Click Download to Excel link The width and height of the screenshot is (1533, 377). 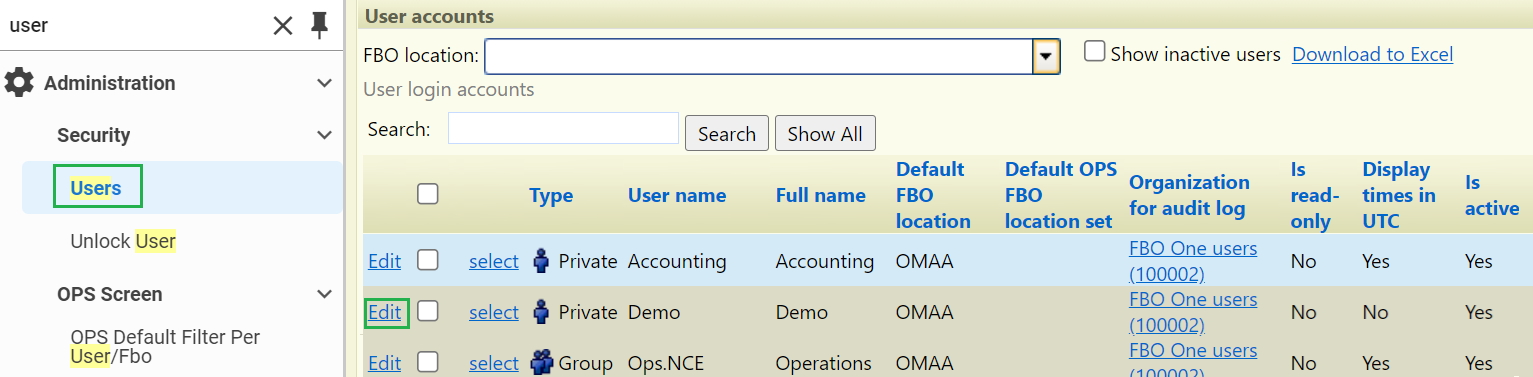(x=1372, y=54)
